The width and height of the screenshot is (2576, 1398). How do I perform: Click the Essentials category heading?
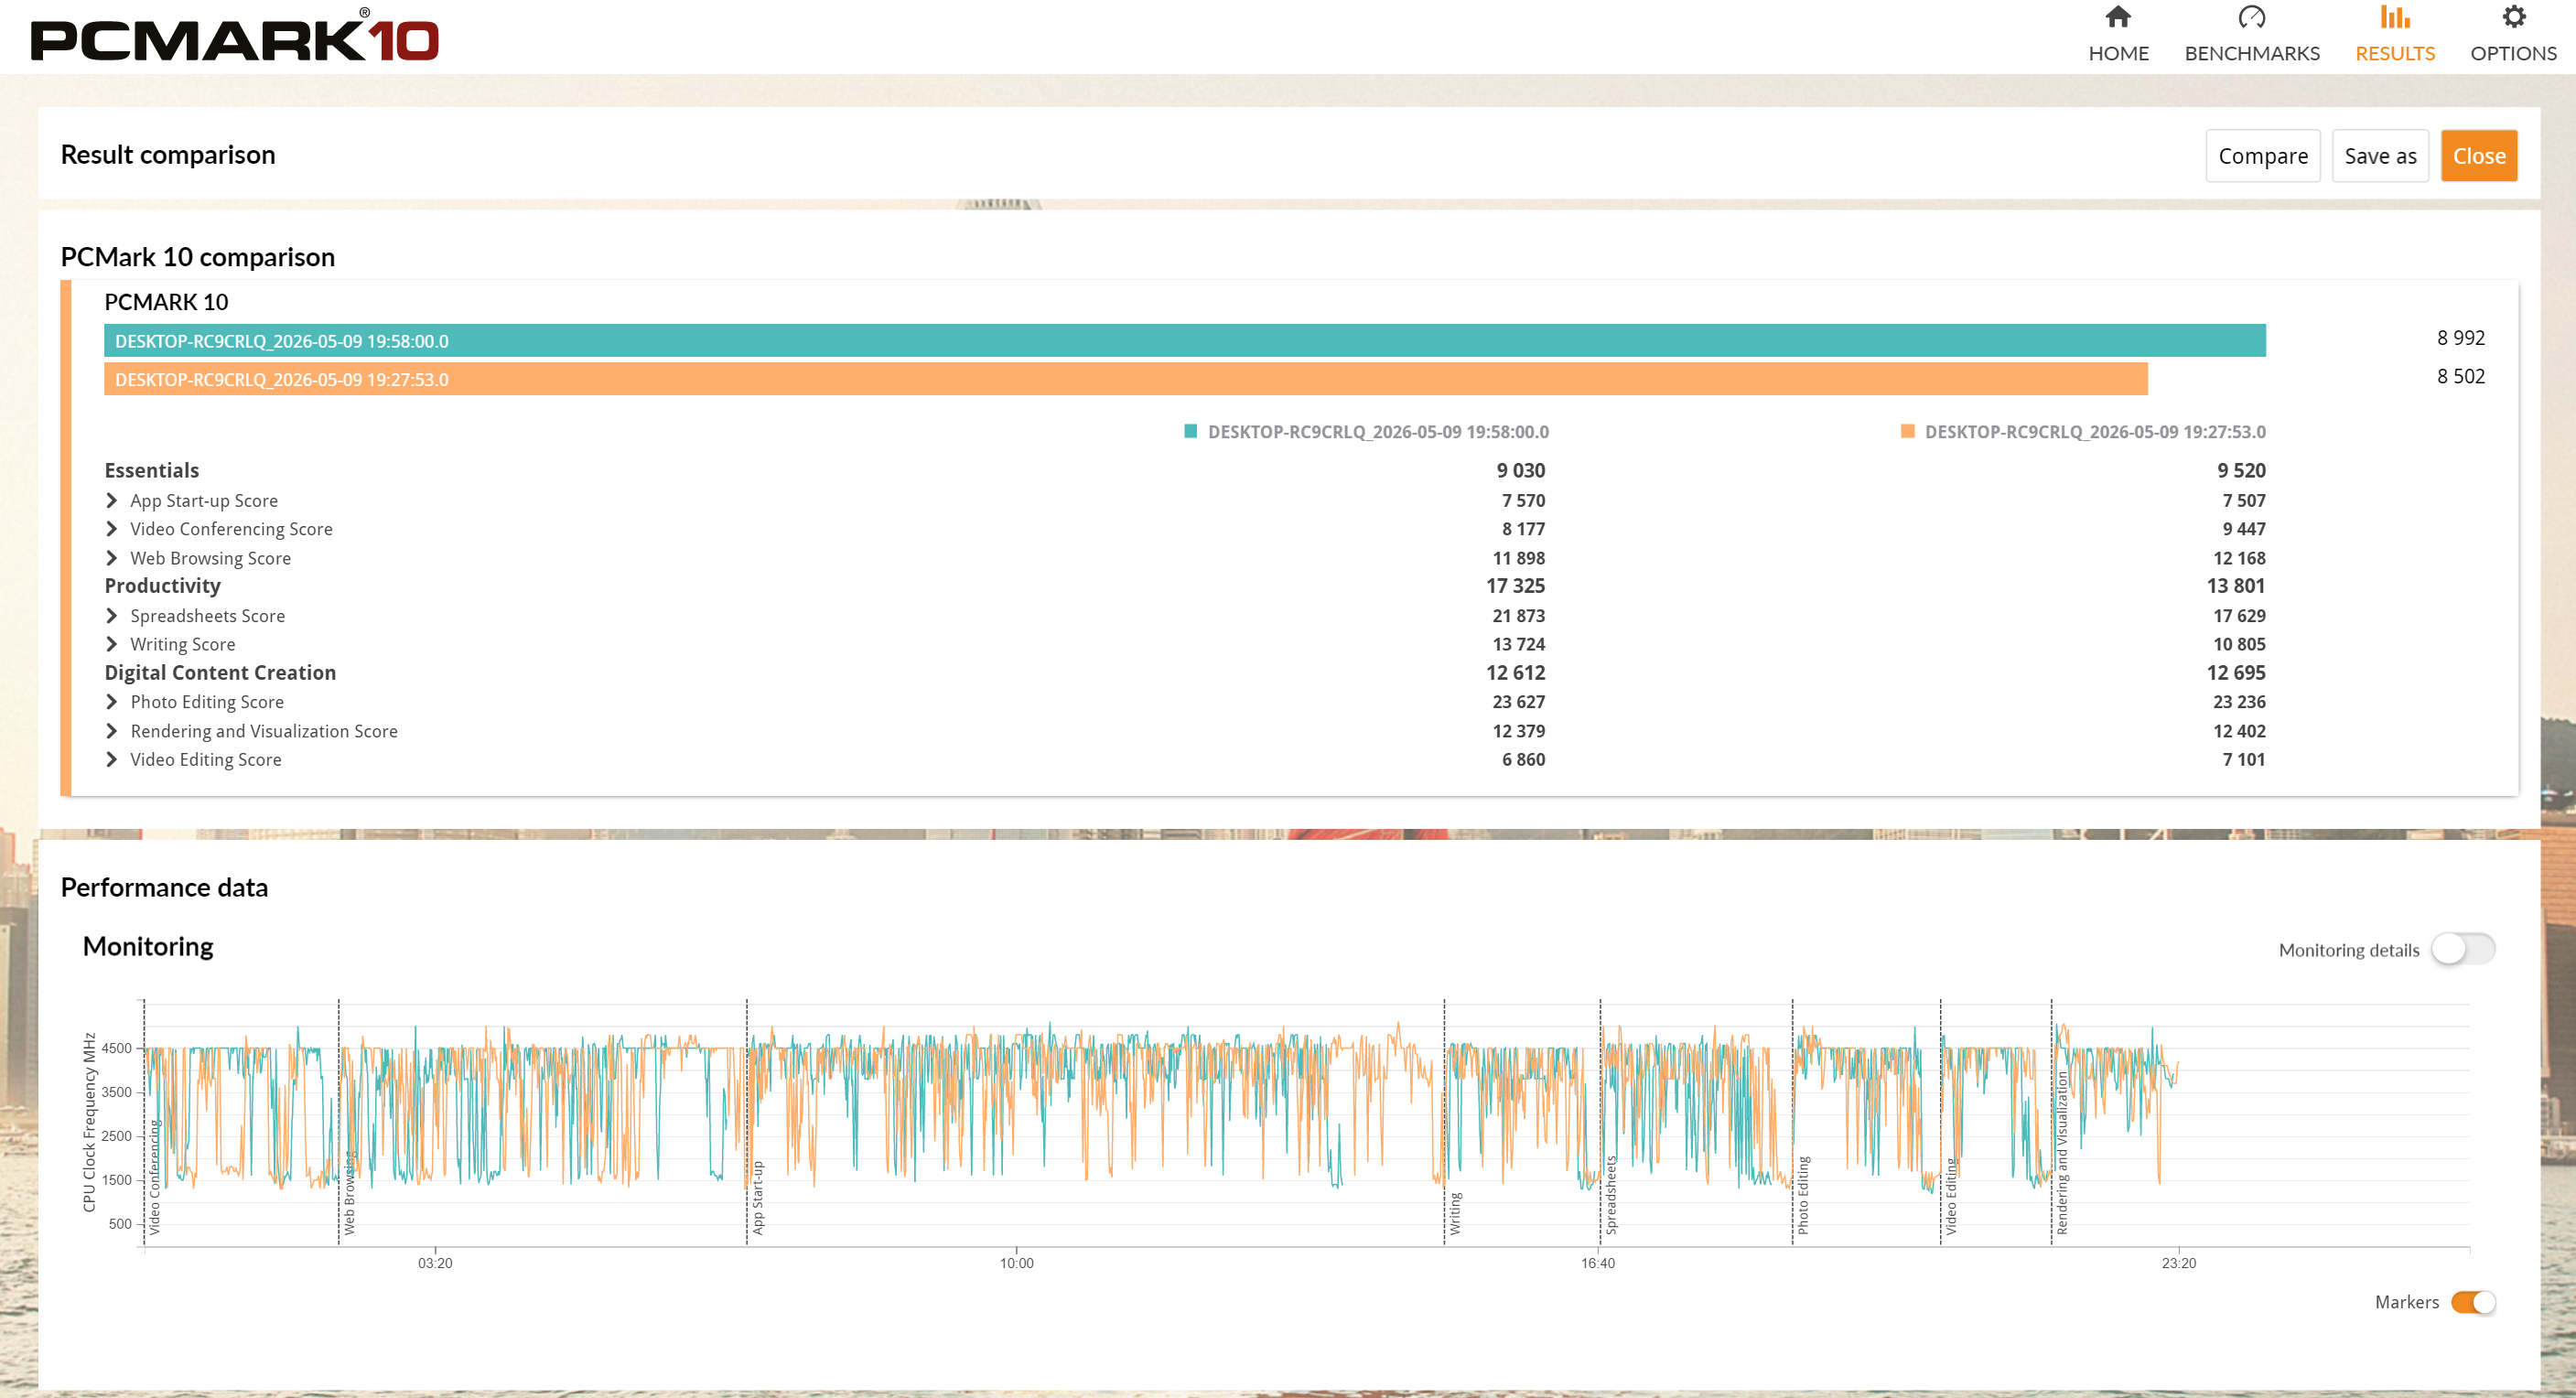point(152,471)
